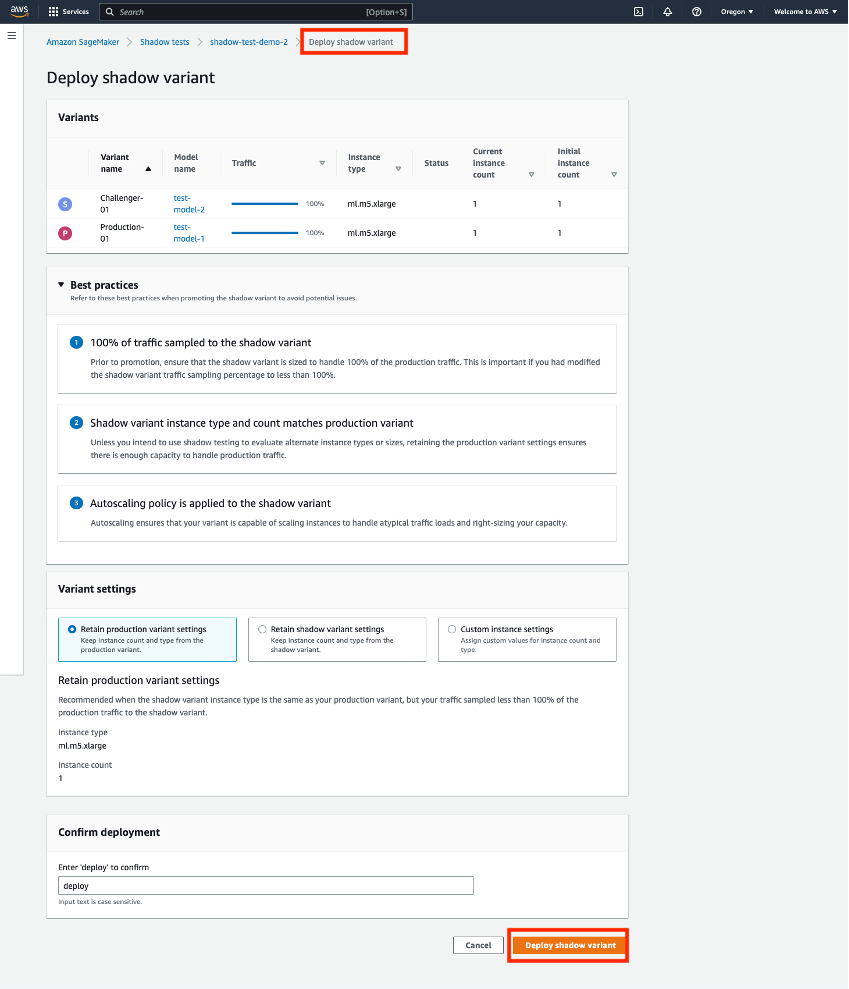
Task: Open the Welcome to AWS account menu
Action: pyautogui.click(x=807, y=12)
